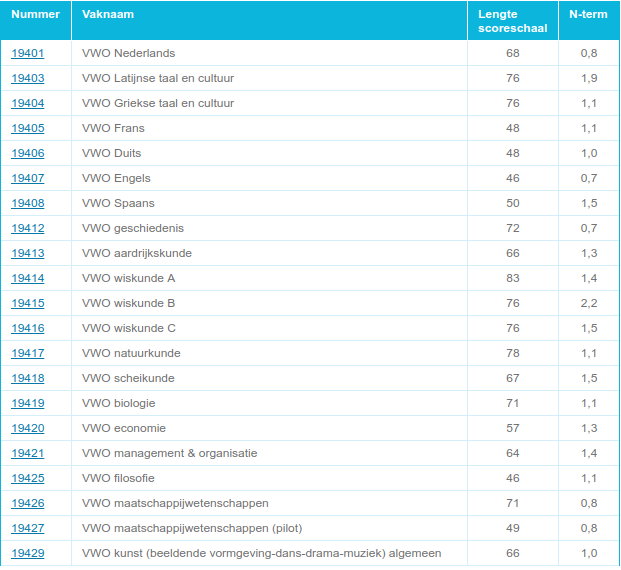Viewport: 621px width, 570px height.
Task: Select the VWO biologie subject name
Action: coord(118,403)
